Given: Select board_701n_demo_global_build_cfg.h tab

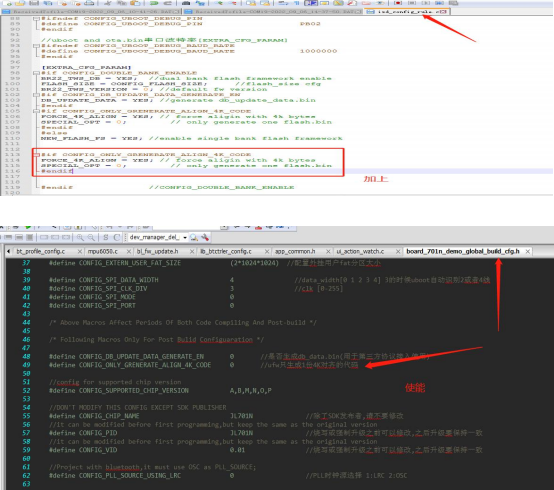Looking at the screenshot, I should [x=463, y=251].
